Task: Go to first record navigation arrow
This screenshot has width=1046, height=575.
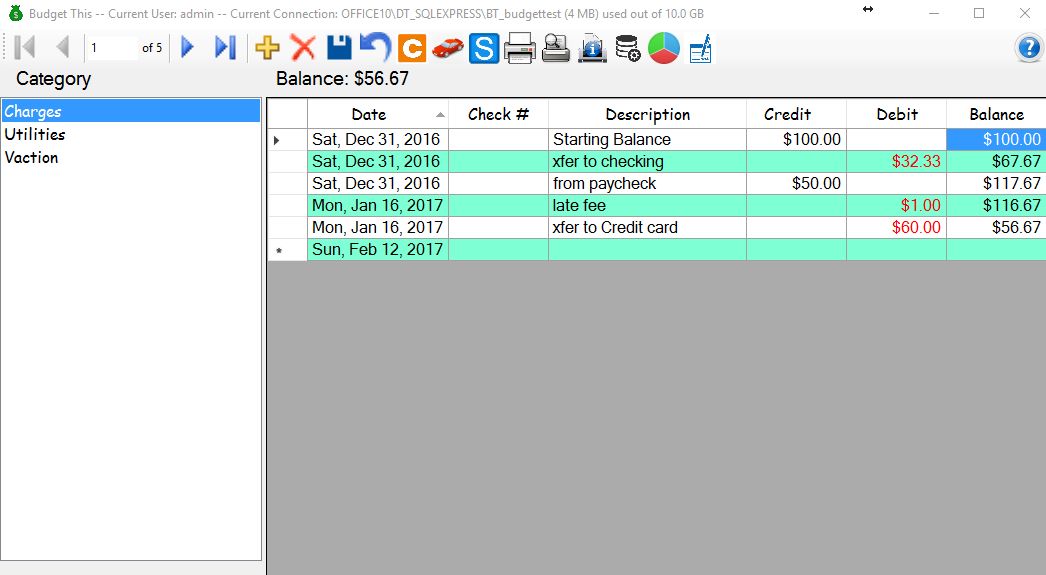Action: 25,47
